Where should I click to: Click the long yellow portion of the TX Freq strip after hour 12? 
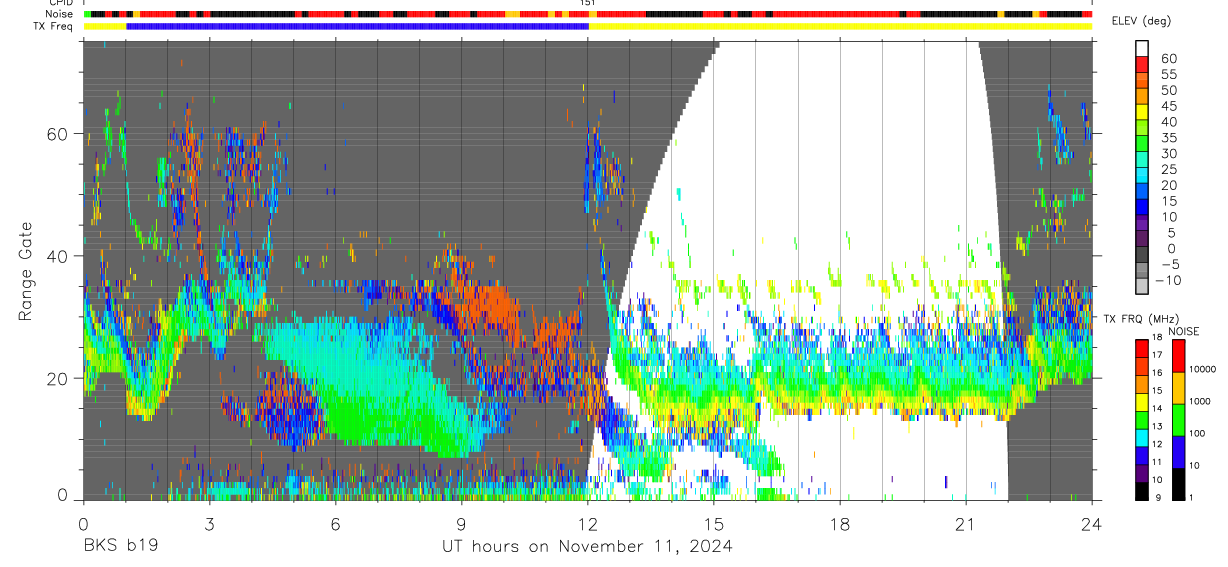pos(841,26)
